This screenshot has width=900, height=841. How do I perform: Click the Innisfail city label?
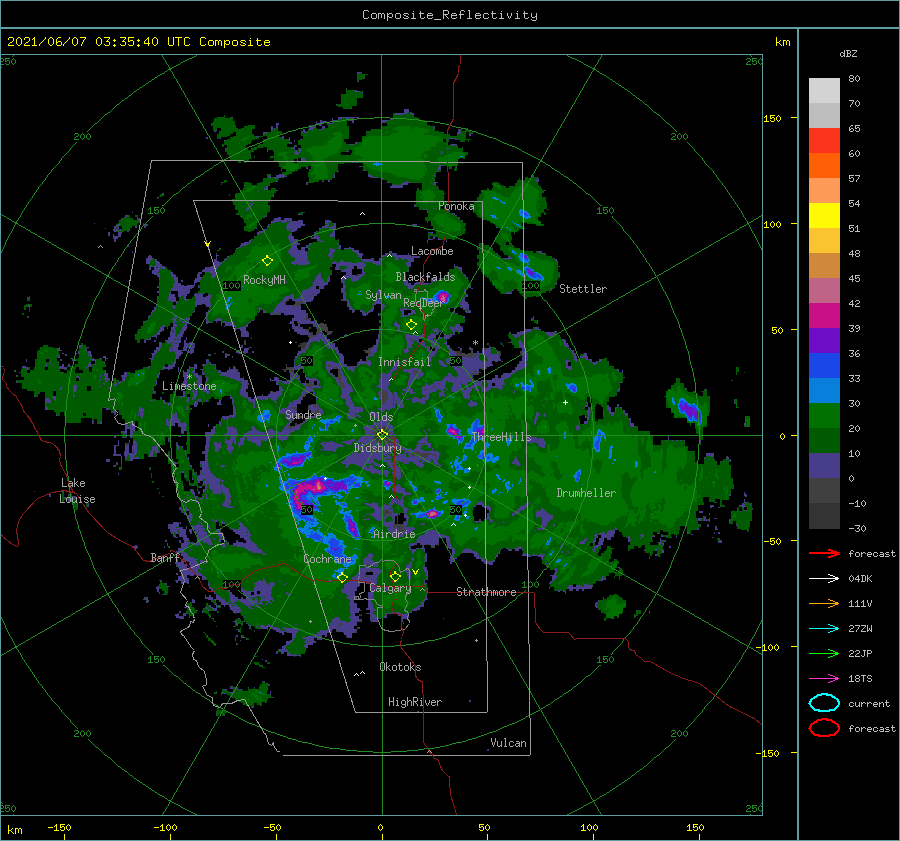[404, 362]
